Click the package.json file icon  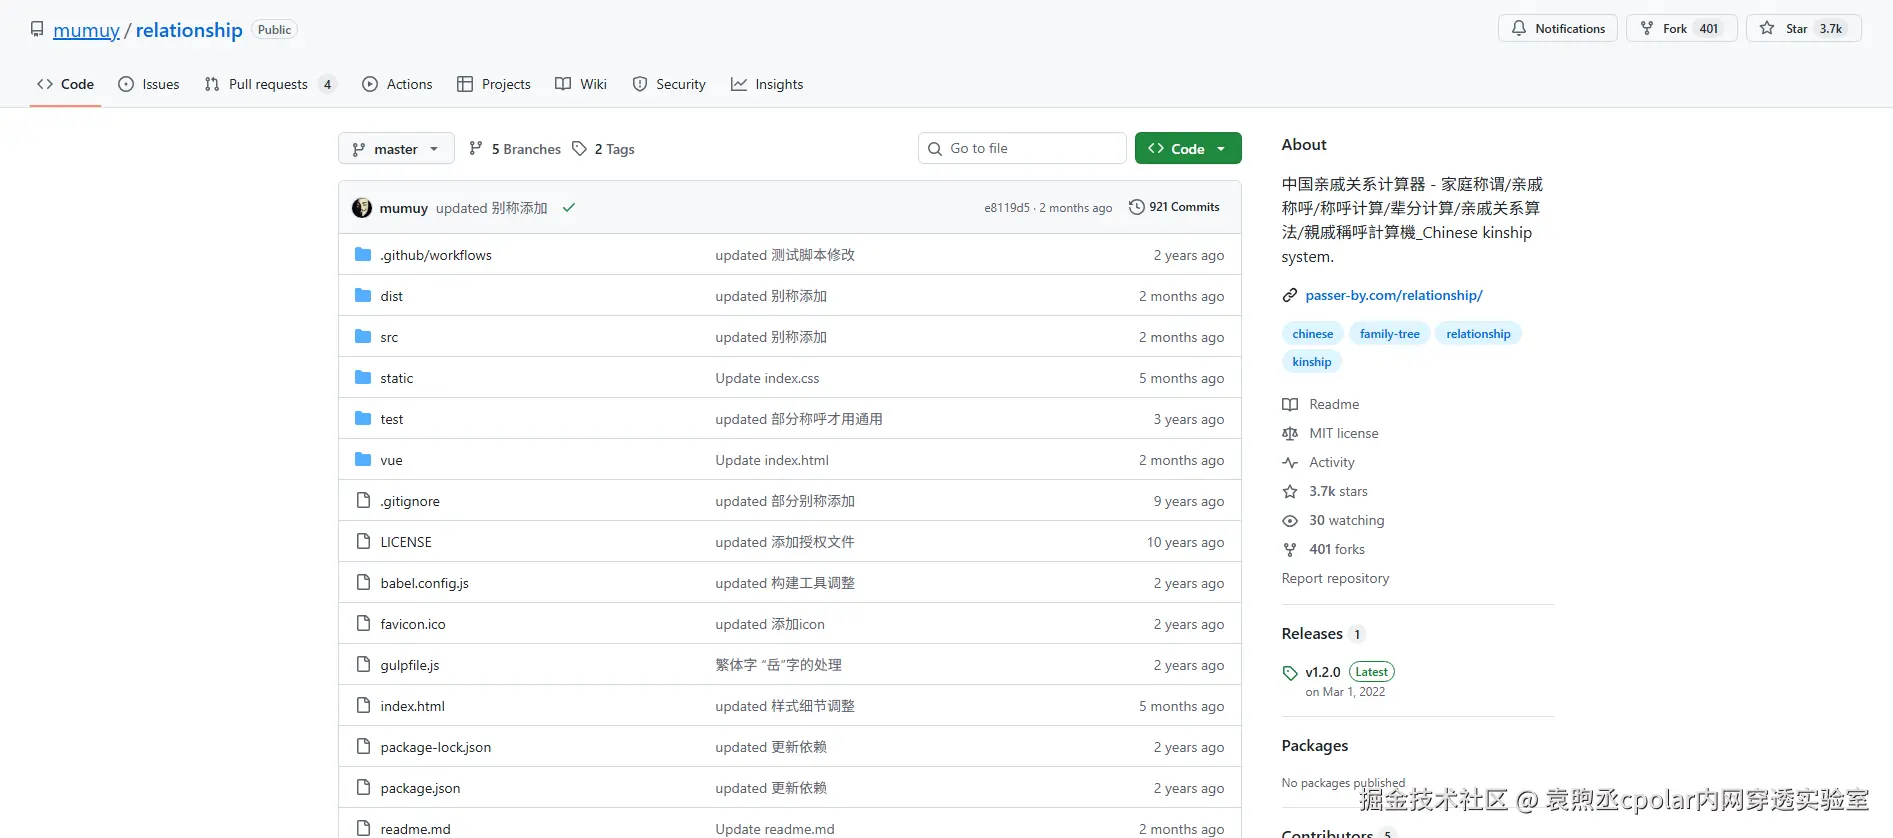(363, 788)
